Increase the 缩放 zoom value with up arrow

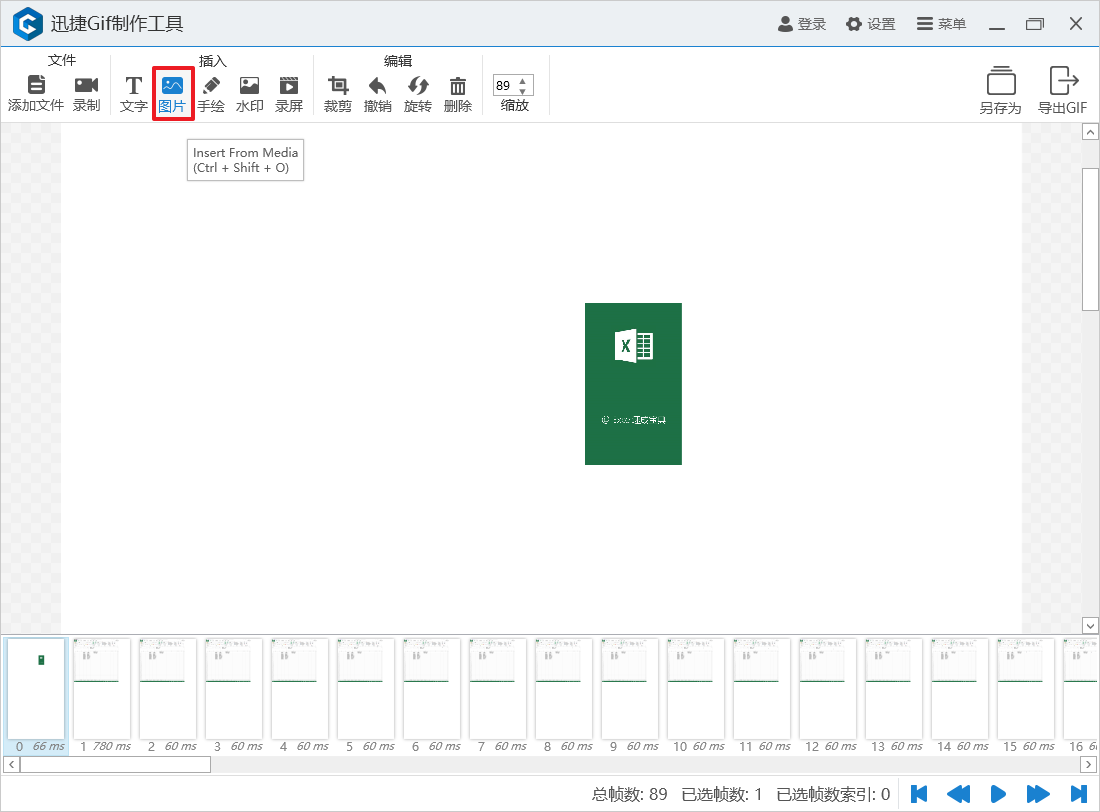coord(522,80)
